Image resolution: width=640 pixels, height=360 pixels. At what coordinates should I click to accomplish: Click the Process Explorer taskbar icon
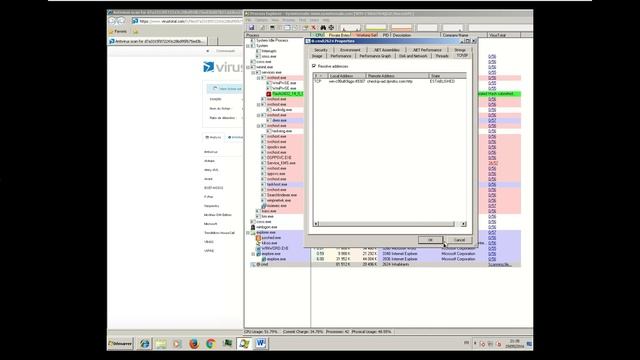pos(244,343)
